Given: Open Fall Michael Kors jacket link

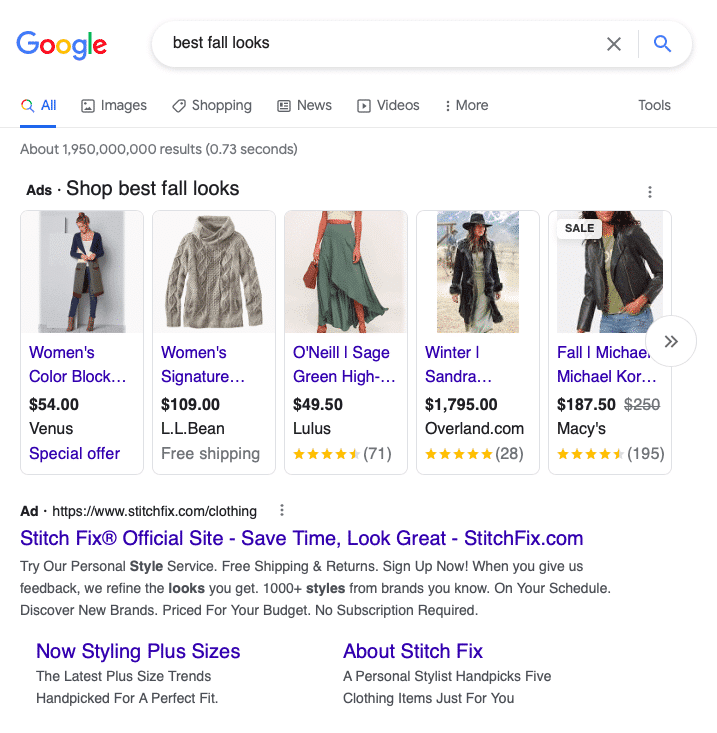Looking at the screenshot, I should tap(606, 364).
